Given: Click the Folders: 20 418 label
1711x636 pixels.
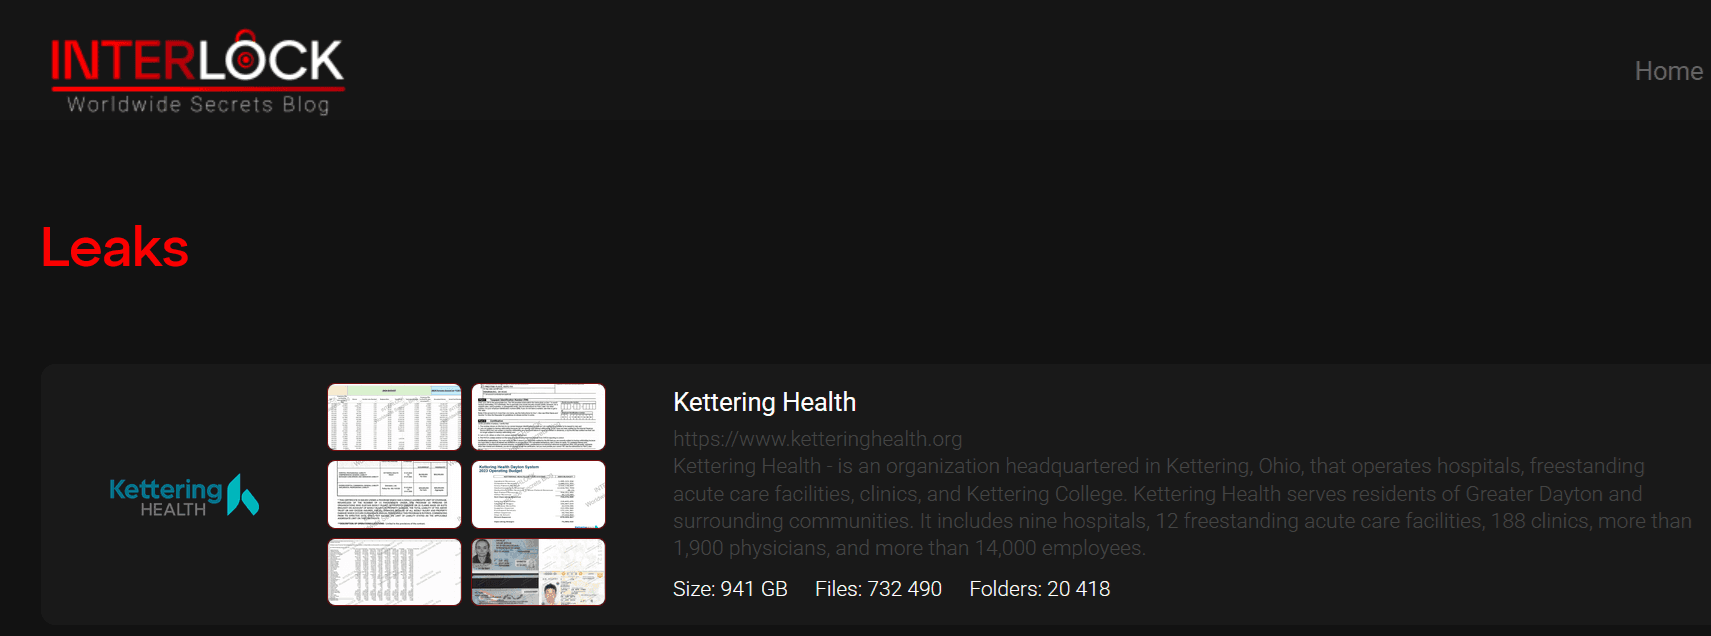Looking at the screenshot, I should coord(1039,589).
